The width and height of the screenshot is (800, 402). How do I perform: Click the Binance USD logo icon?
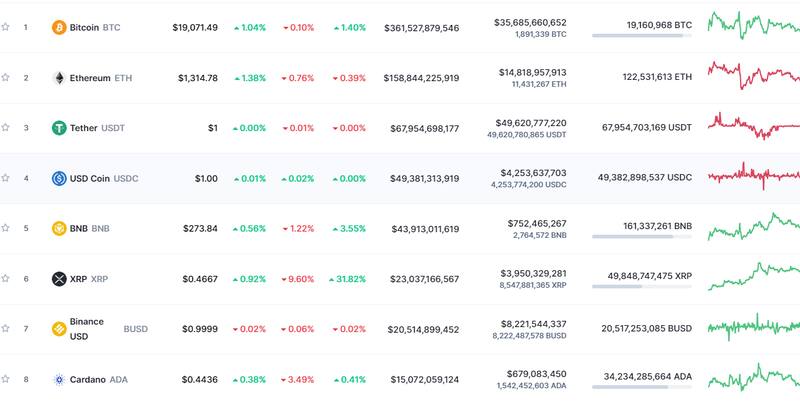(59, 329)
